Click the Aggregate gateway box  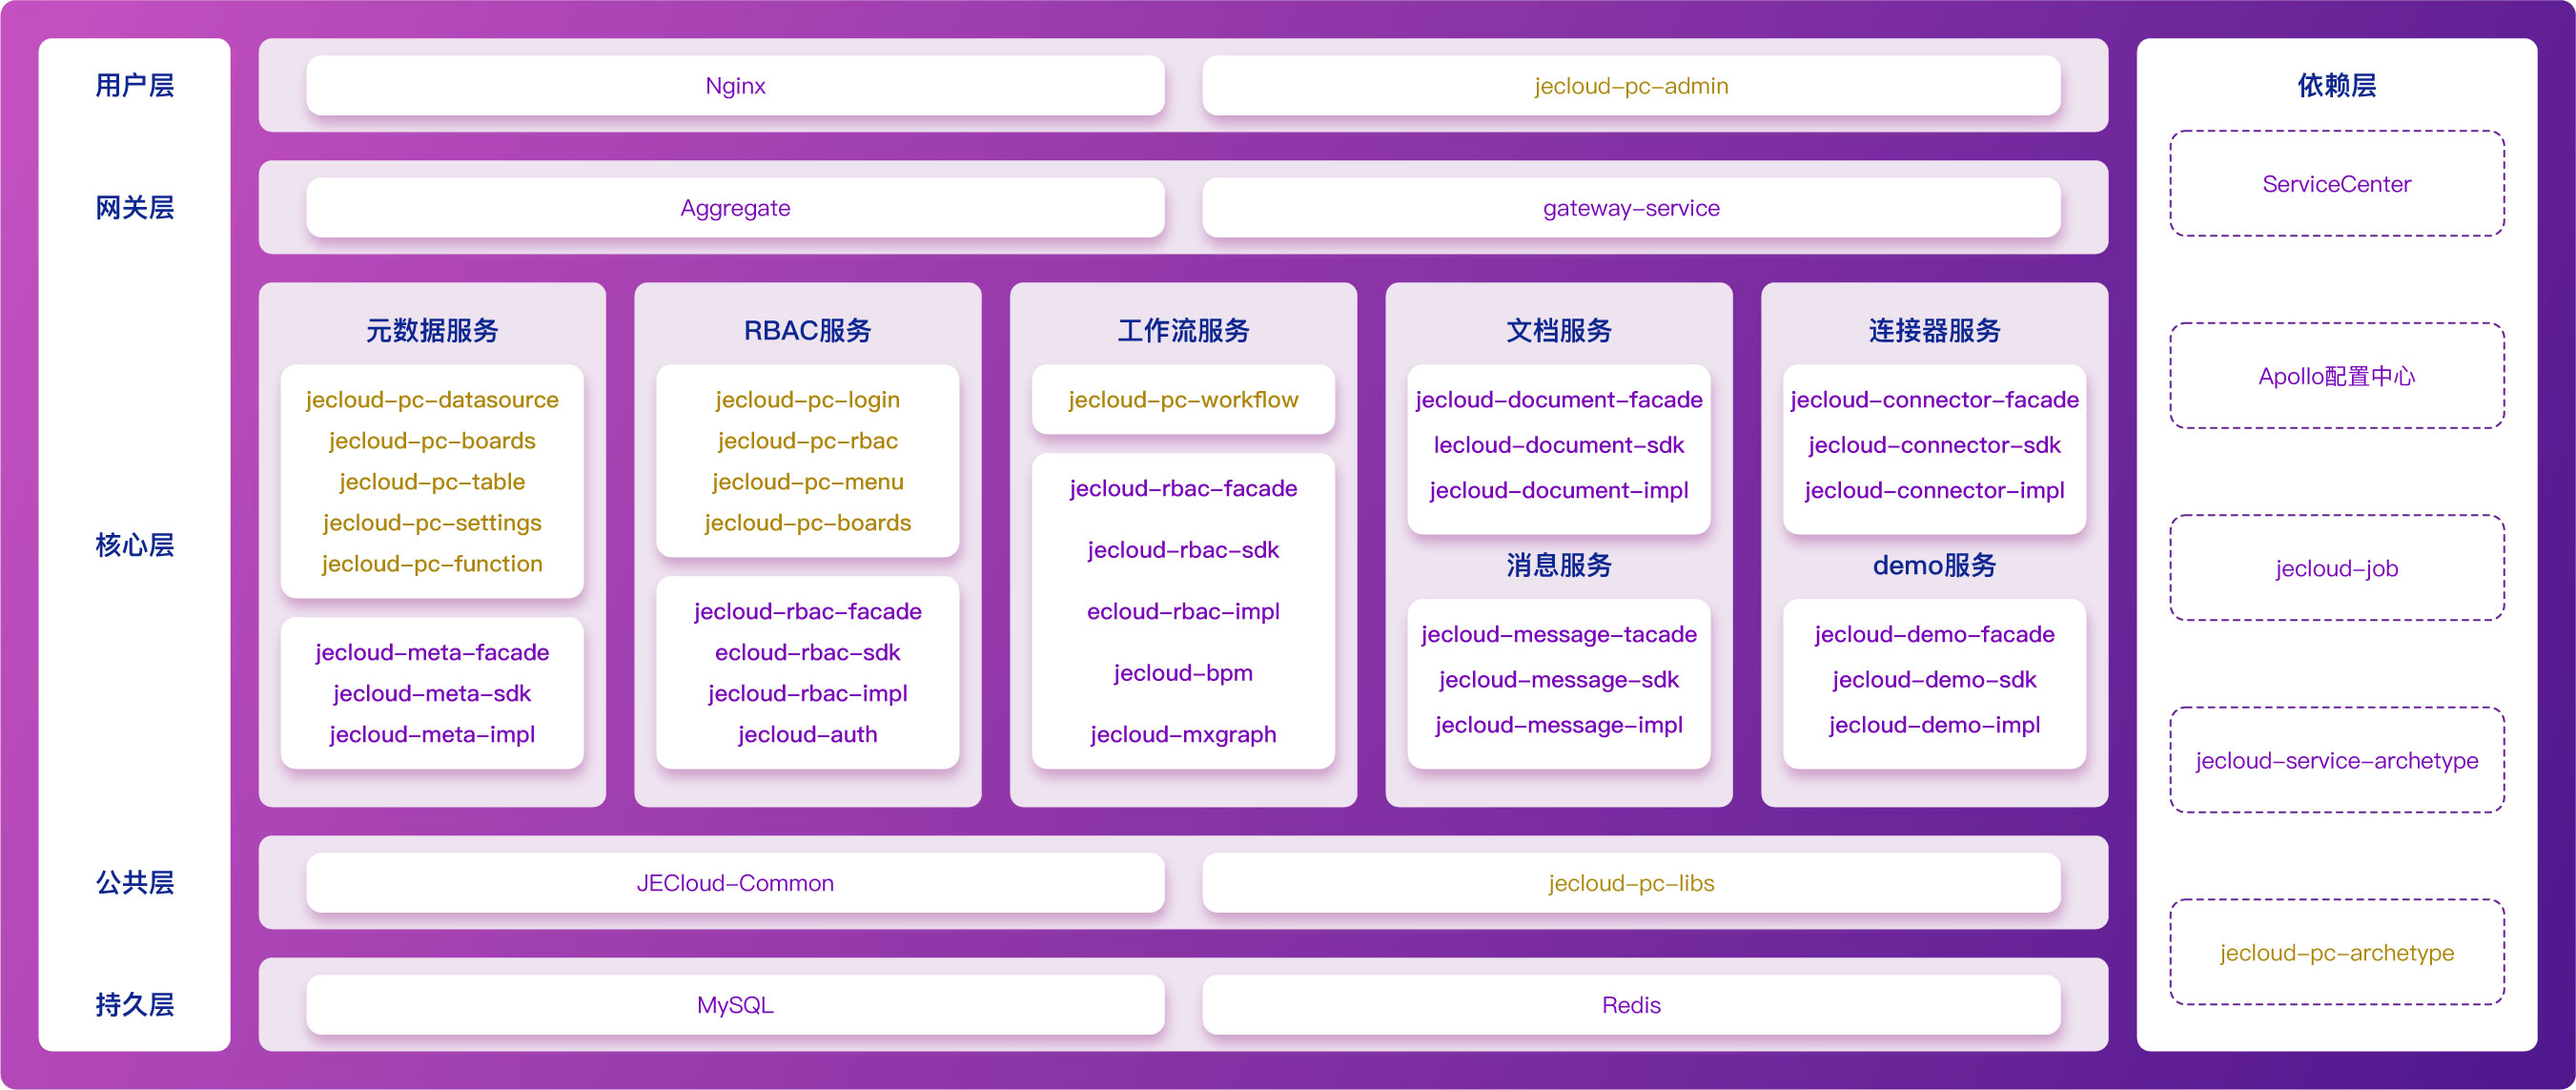click(735, 208)
